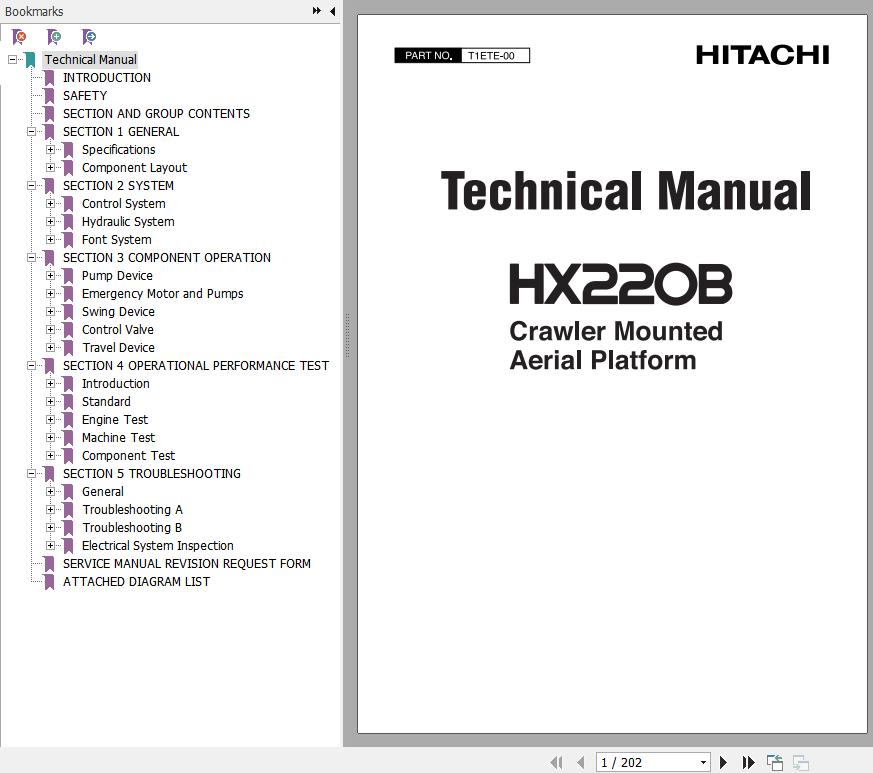Select the Technical Manual root bookmark

90,60
